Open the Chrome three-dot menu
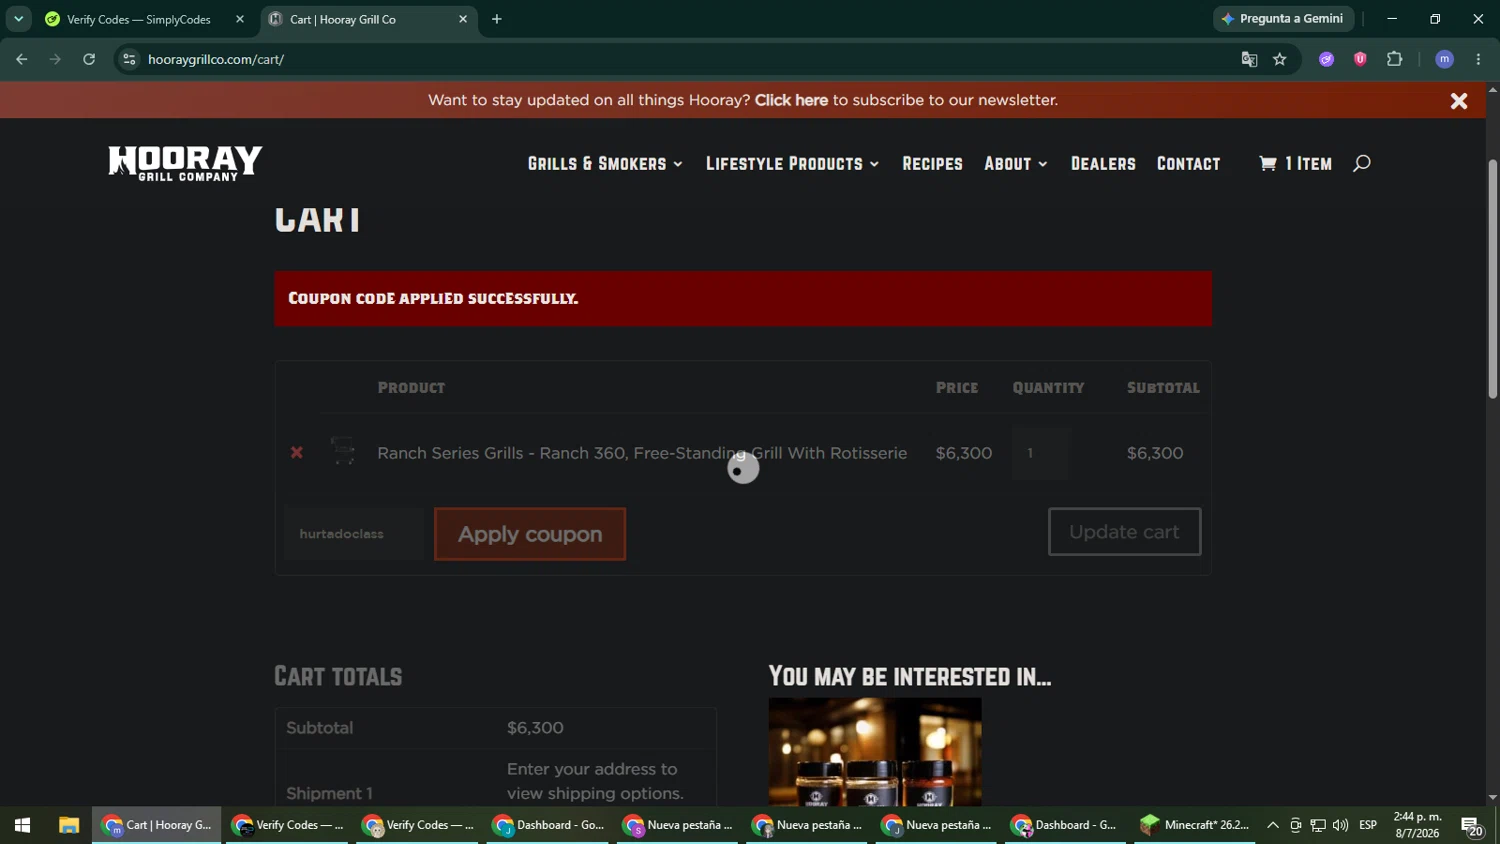1500x844 pixels. click(x=1478, y=60)
